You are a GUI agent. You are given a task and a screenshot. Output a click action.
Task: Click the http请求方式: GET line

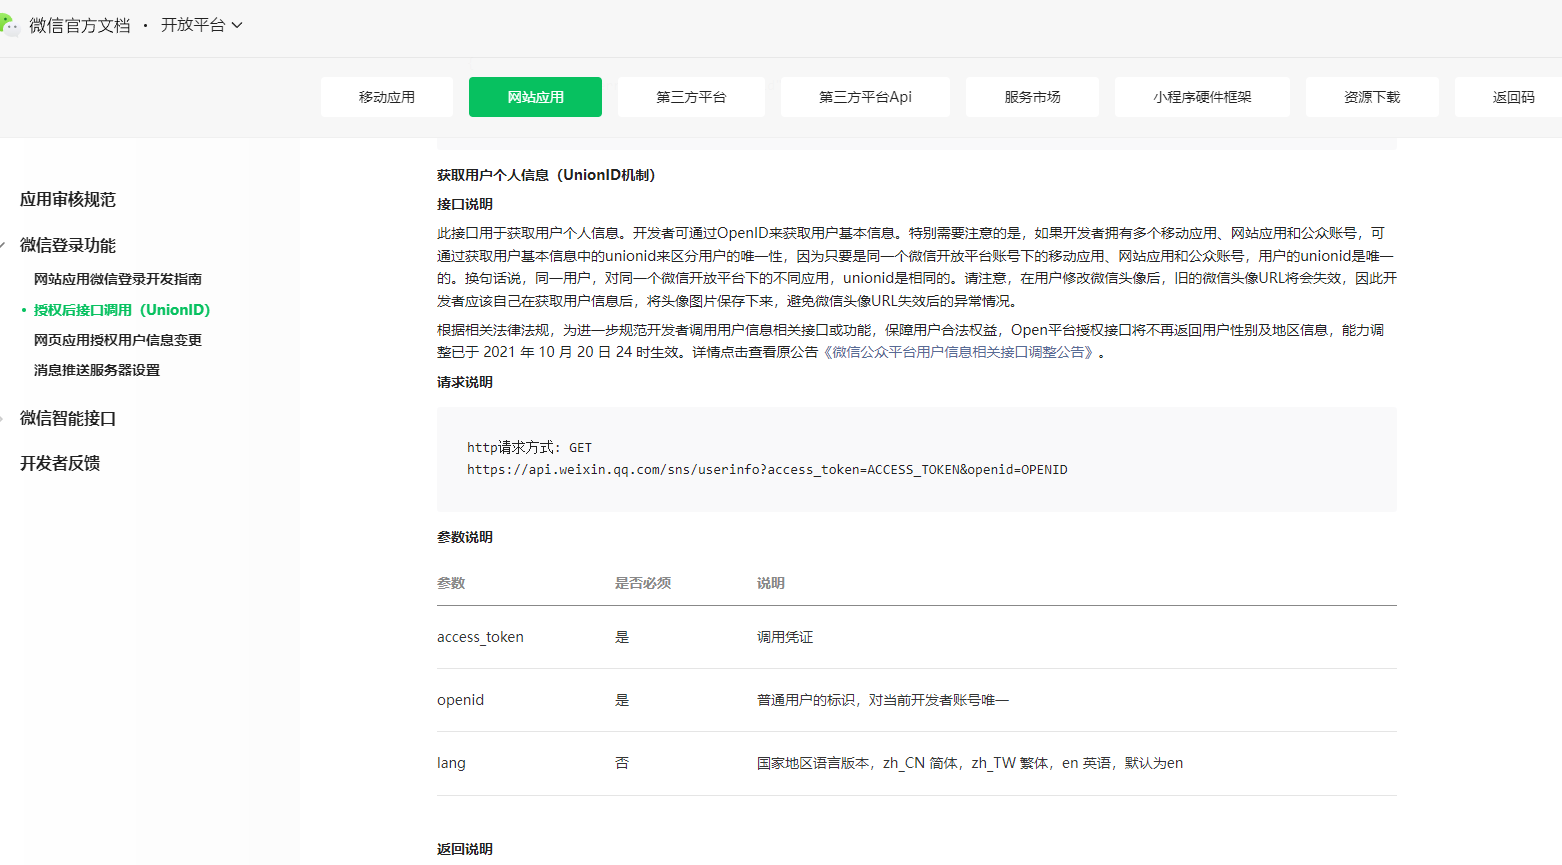(529, 447)
